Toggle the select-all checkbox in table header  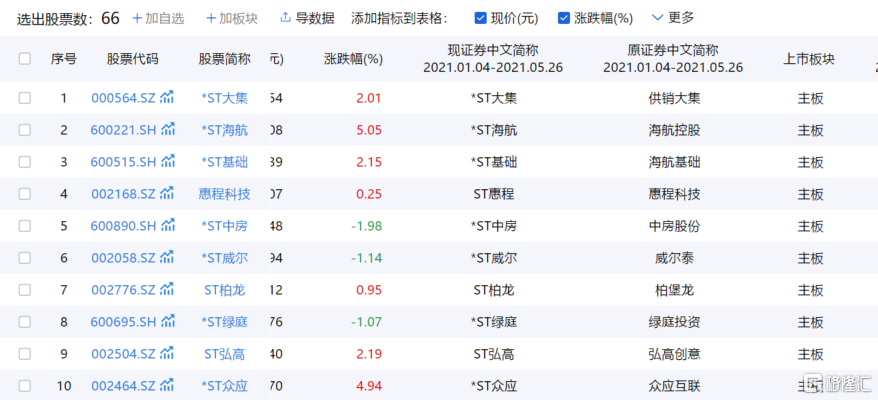coord(25,58)
